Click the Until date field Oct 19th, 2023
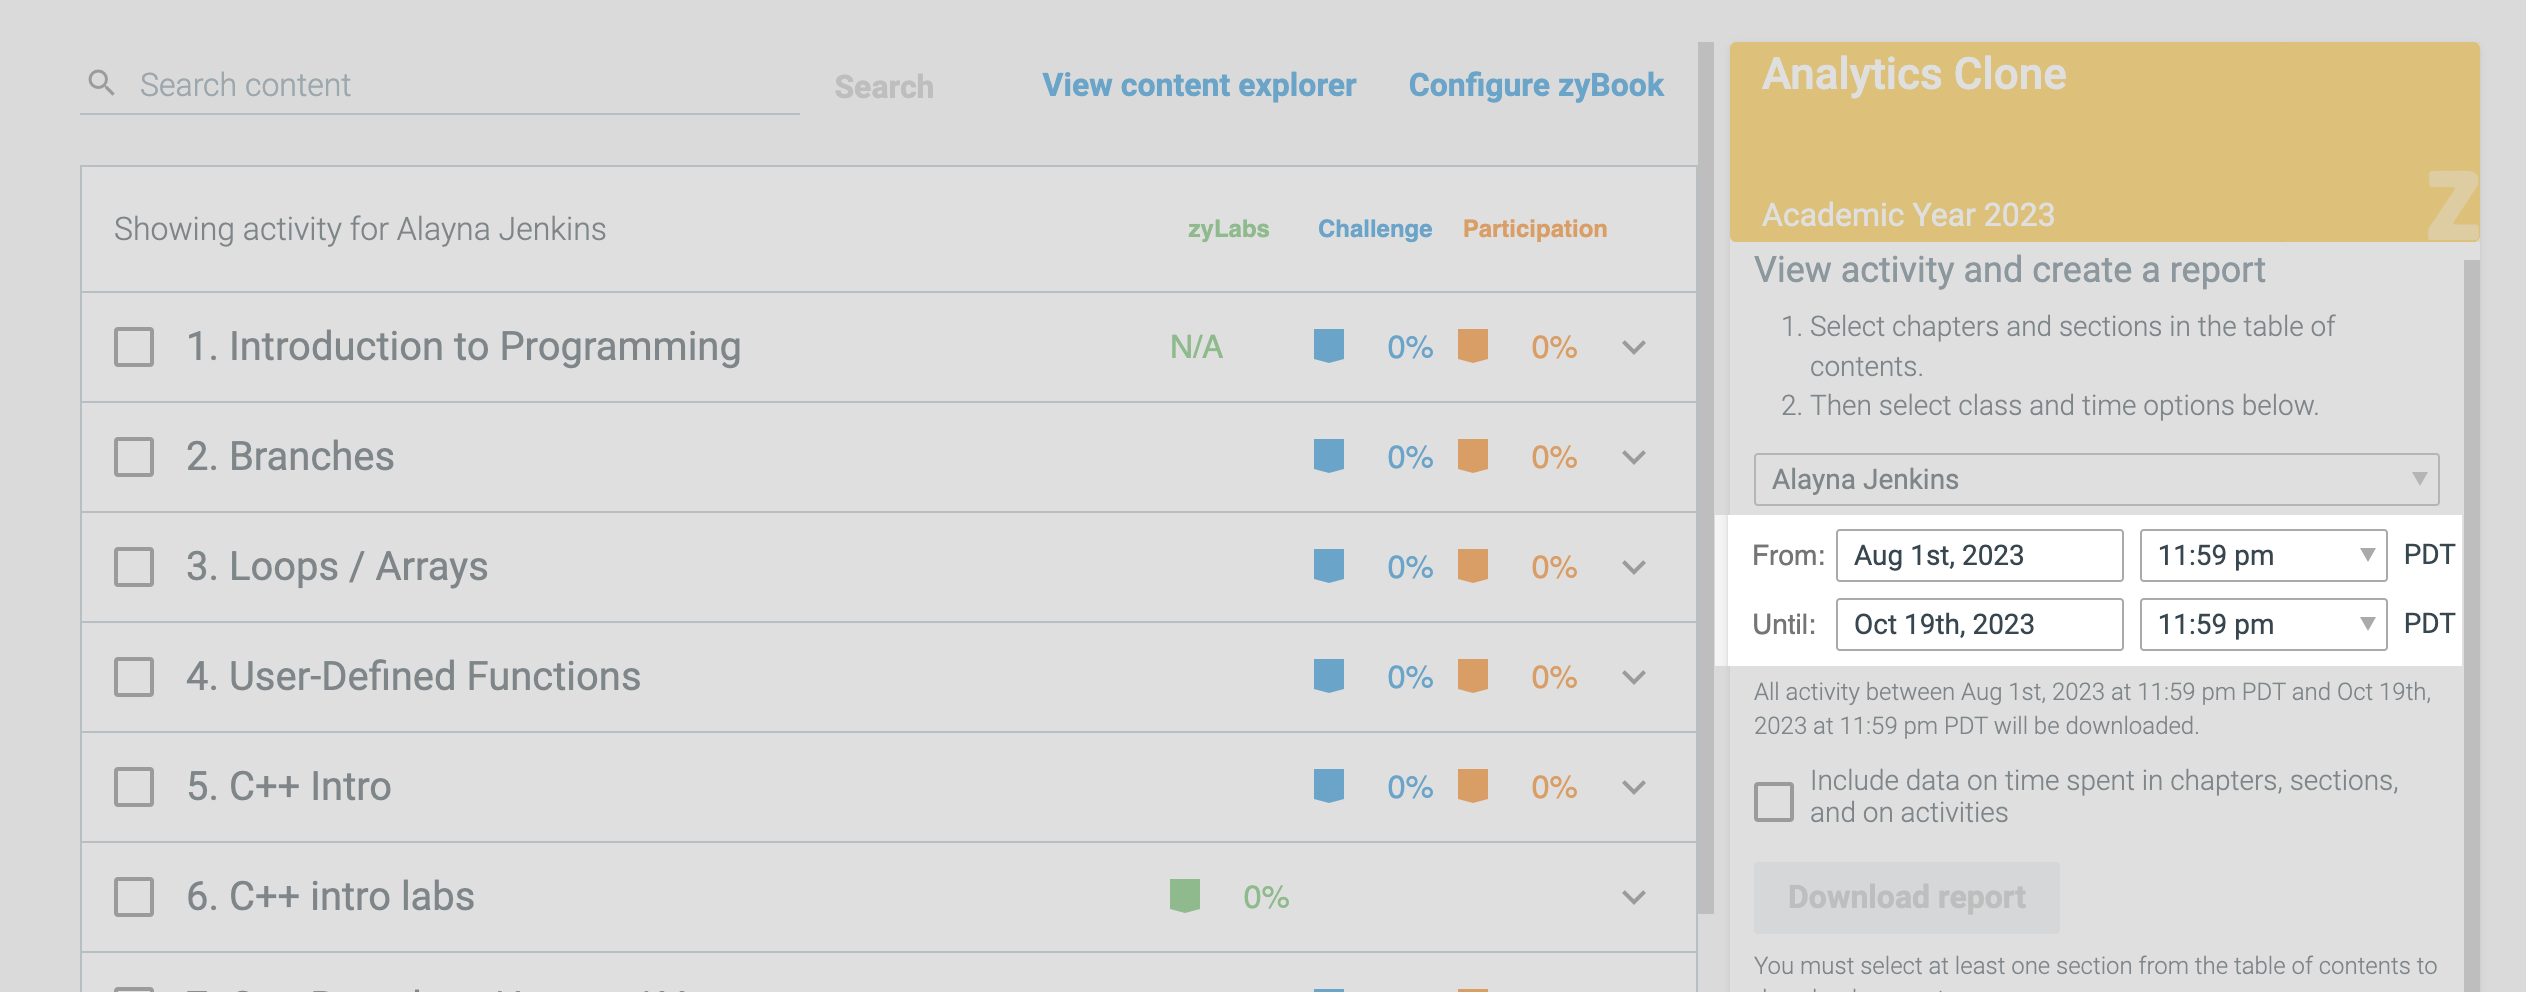Viewport: 2526px width, 992px height. 1979,624
